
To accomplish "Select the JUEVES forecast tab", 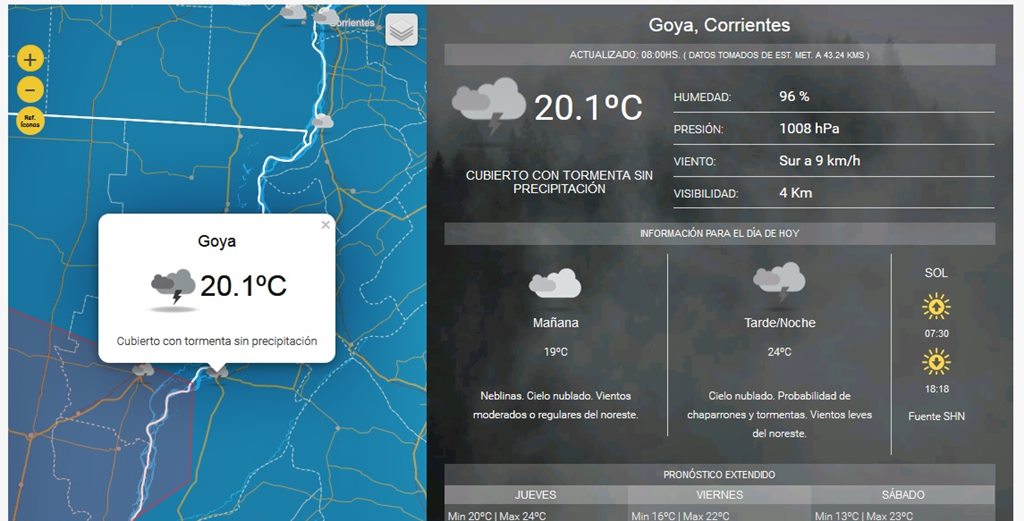I will (535, 495).
